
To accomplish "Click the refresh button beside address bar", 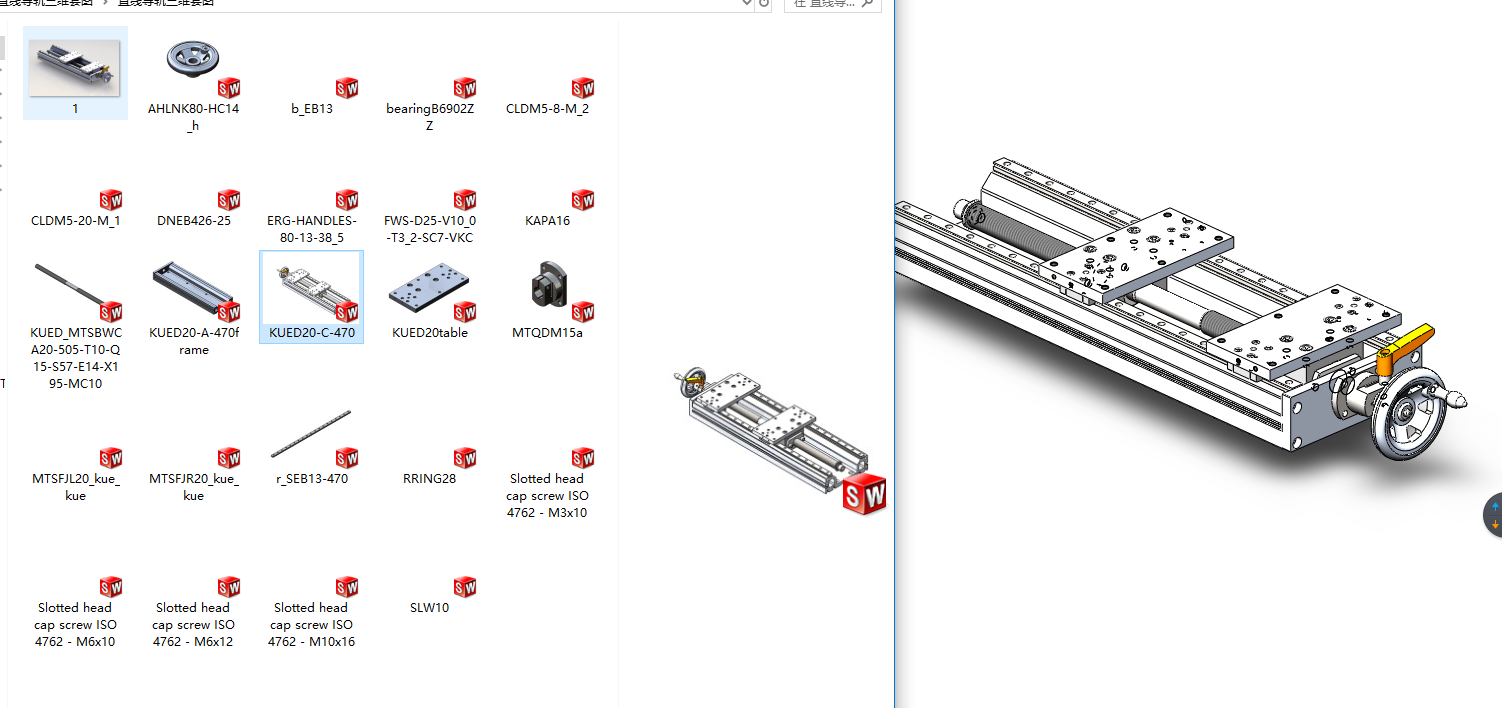I will click(765, 3).
